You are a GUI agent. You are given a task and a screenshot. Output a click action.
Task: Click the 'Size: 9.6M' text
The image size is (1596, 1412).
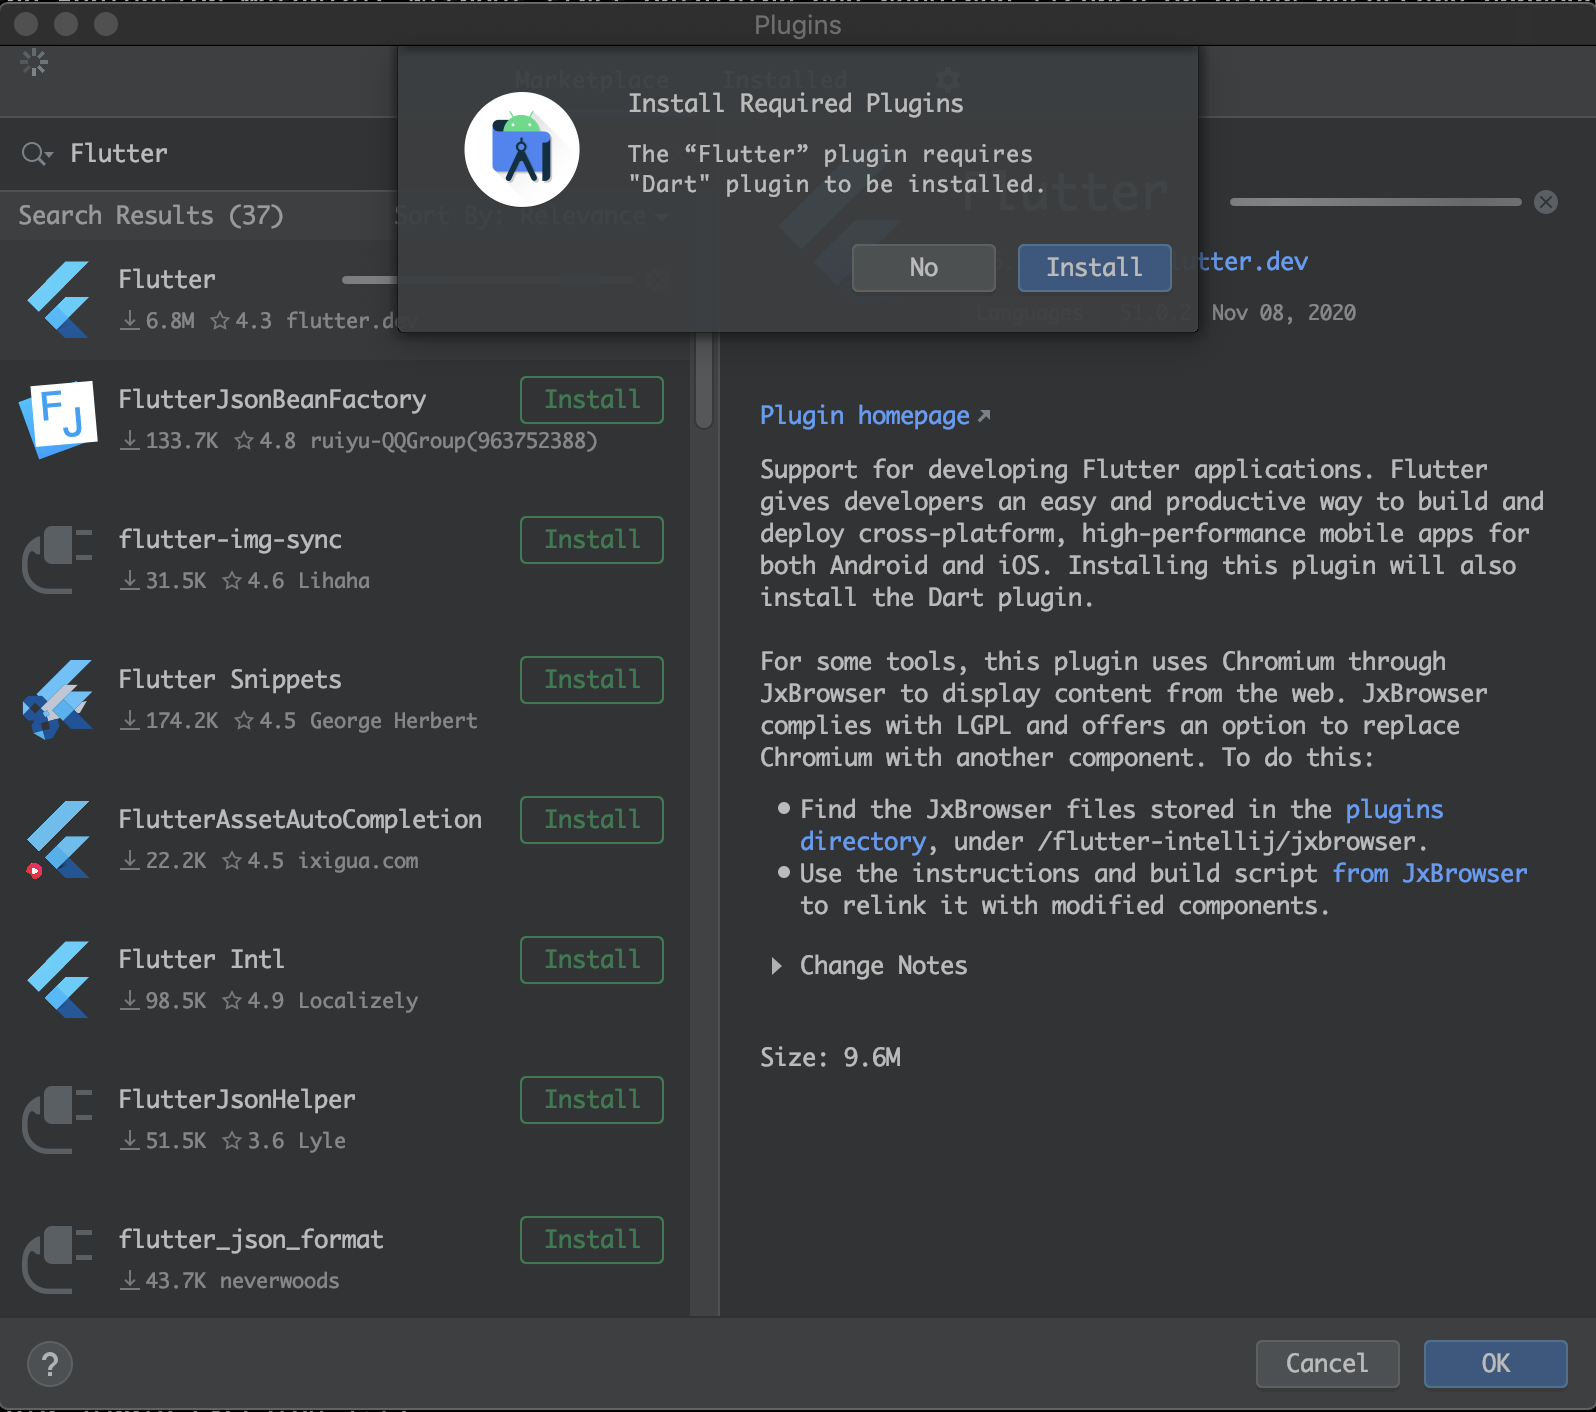(x=830, y=1057)
